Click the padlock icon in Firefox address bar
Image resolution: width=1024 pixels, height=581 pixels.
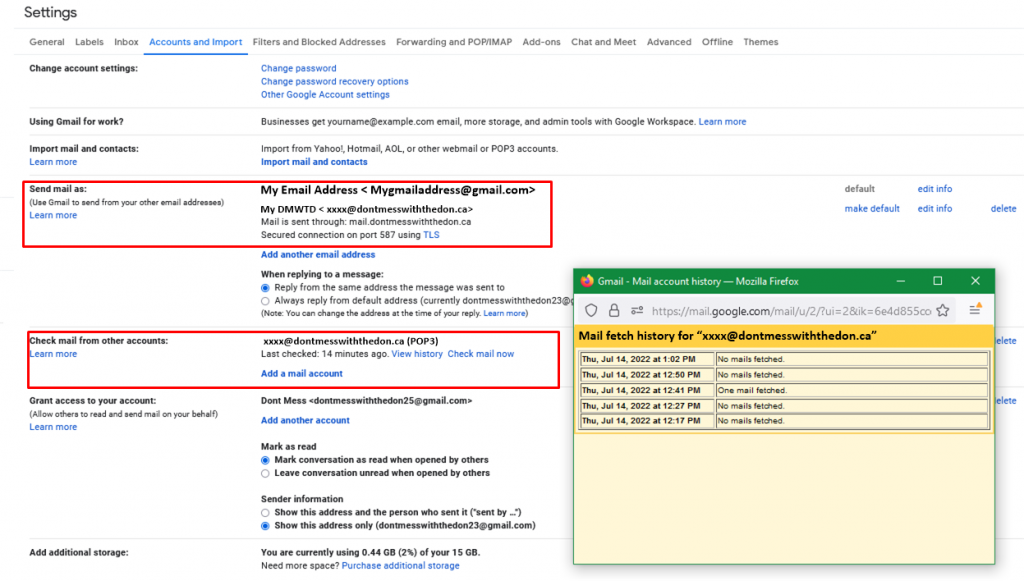(614, 311)
